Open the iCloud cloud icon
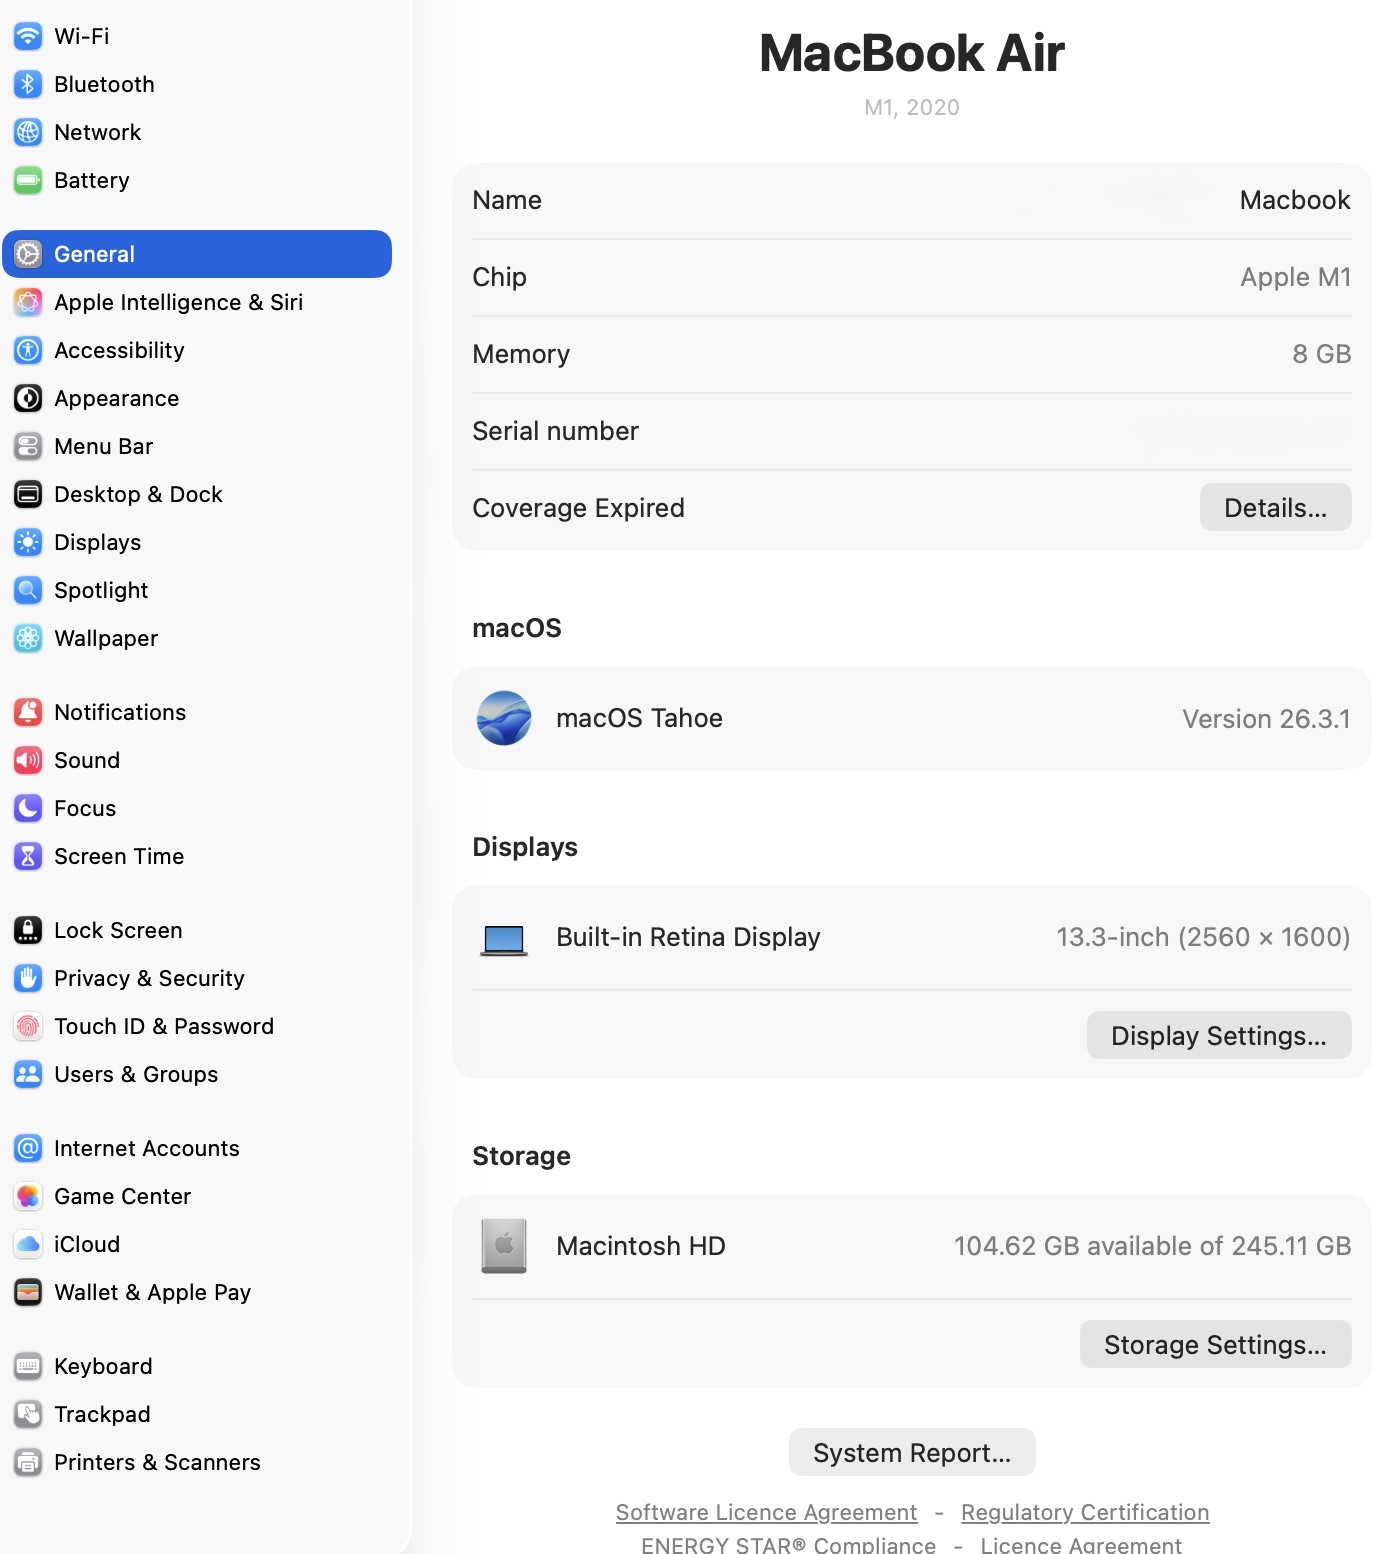 point(28,1244)
